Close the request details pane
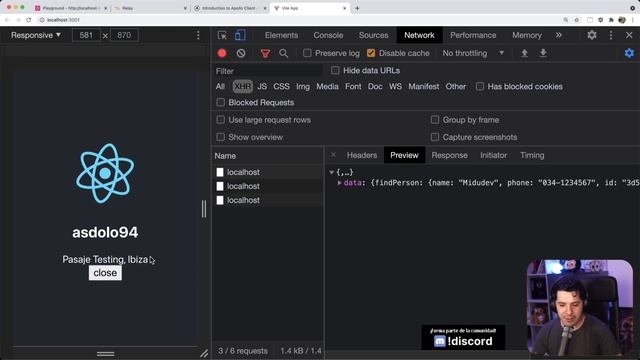This screenshot has width=640, height=360. [333, 155]
